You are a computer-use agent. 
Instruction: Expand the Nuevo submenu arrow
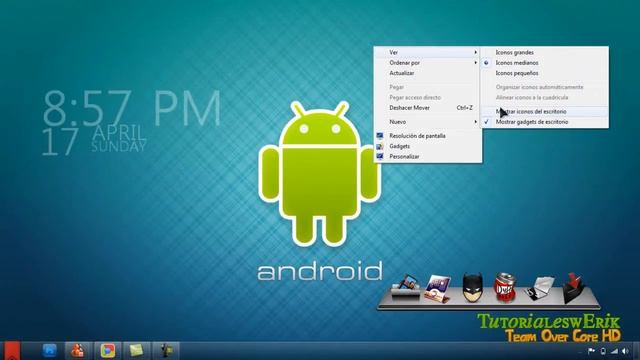[476, 122]
